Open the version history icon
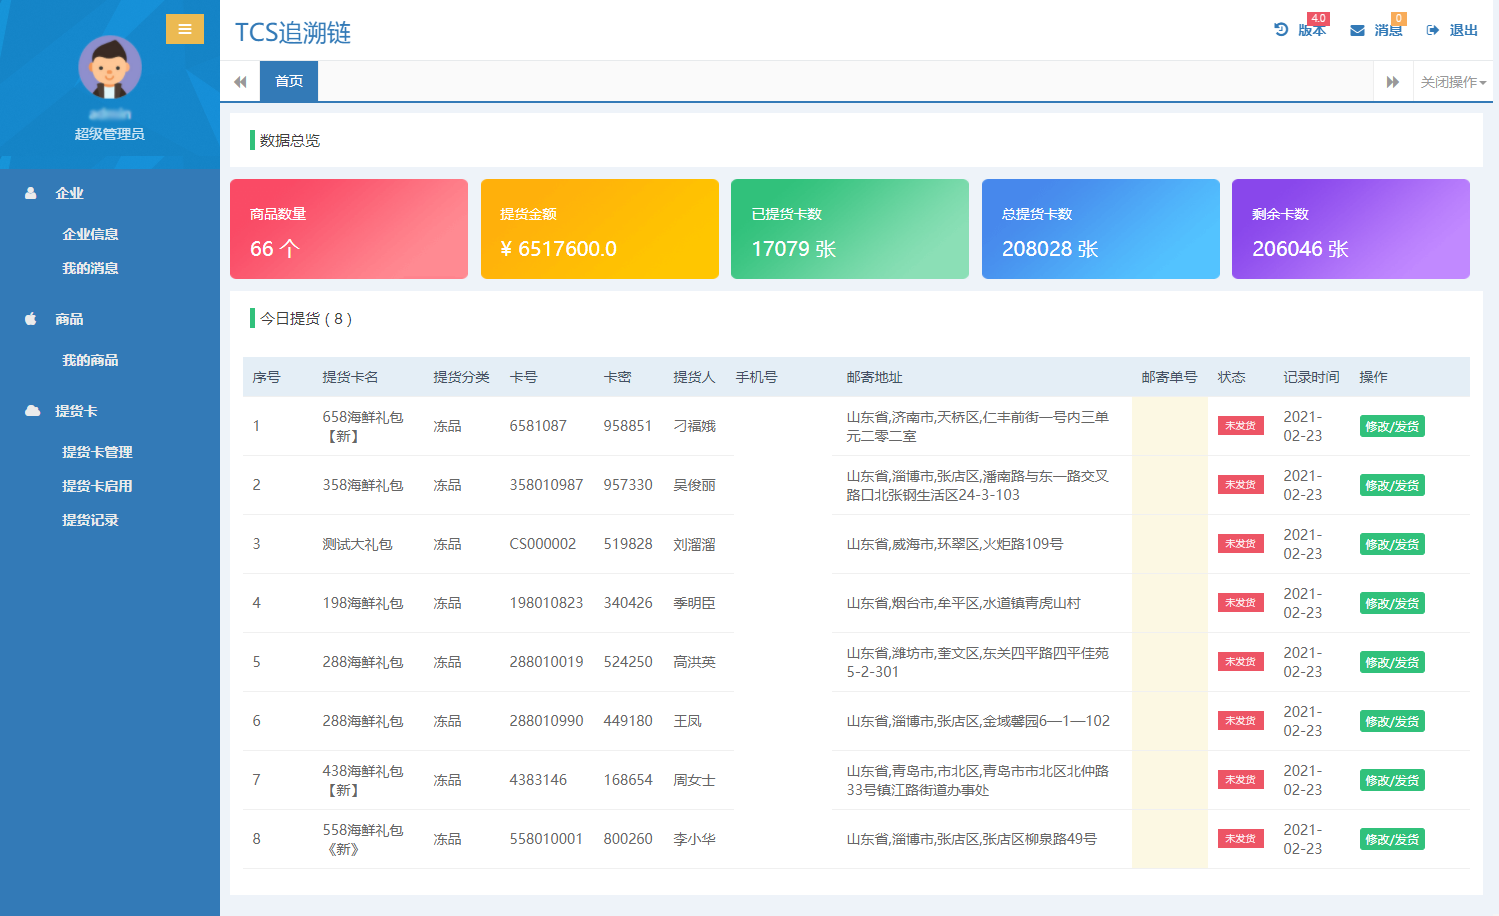This screenshot has height=916, width=1499. [1281, 30]
